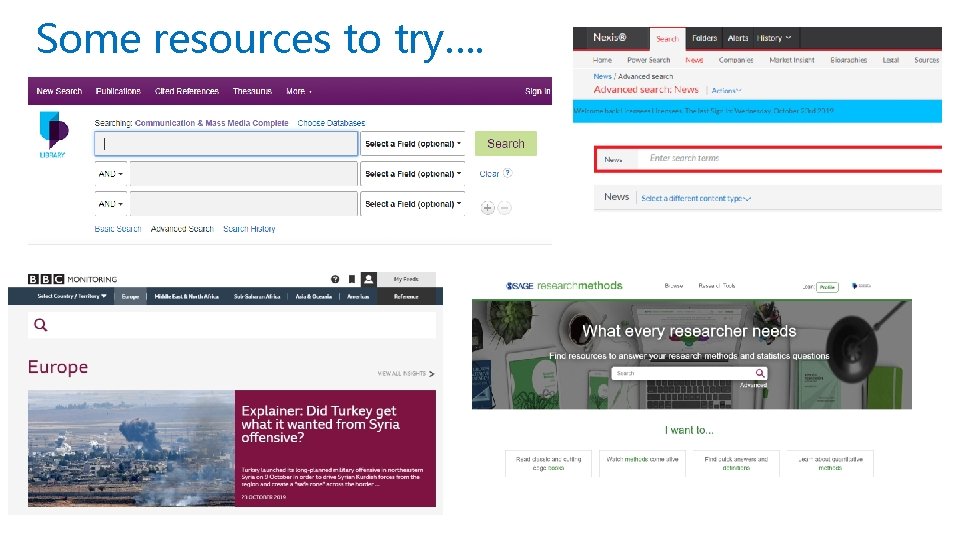Click Sign In on EBSCO bar
The width and height of the screenshot is (960, 540).
[x=538, y=91]
